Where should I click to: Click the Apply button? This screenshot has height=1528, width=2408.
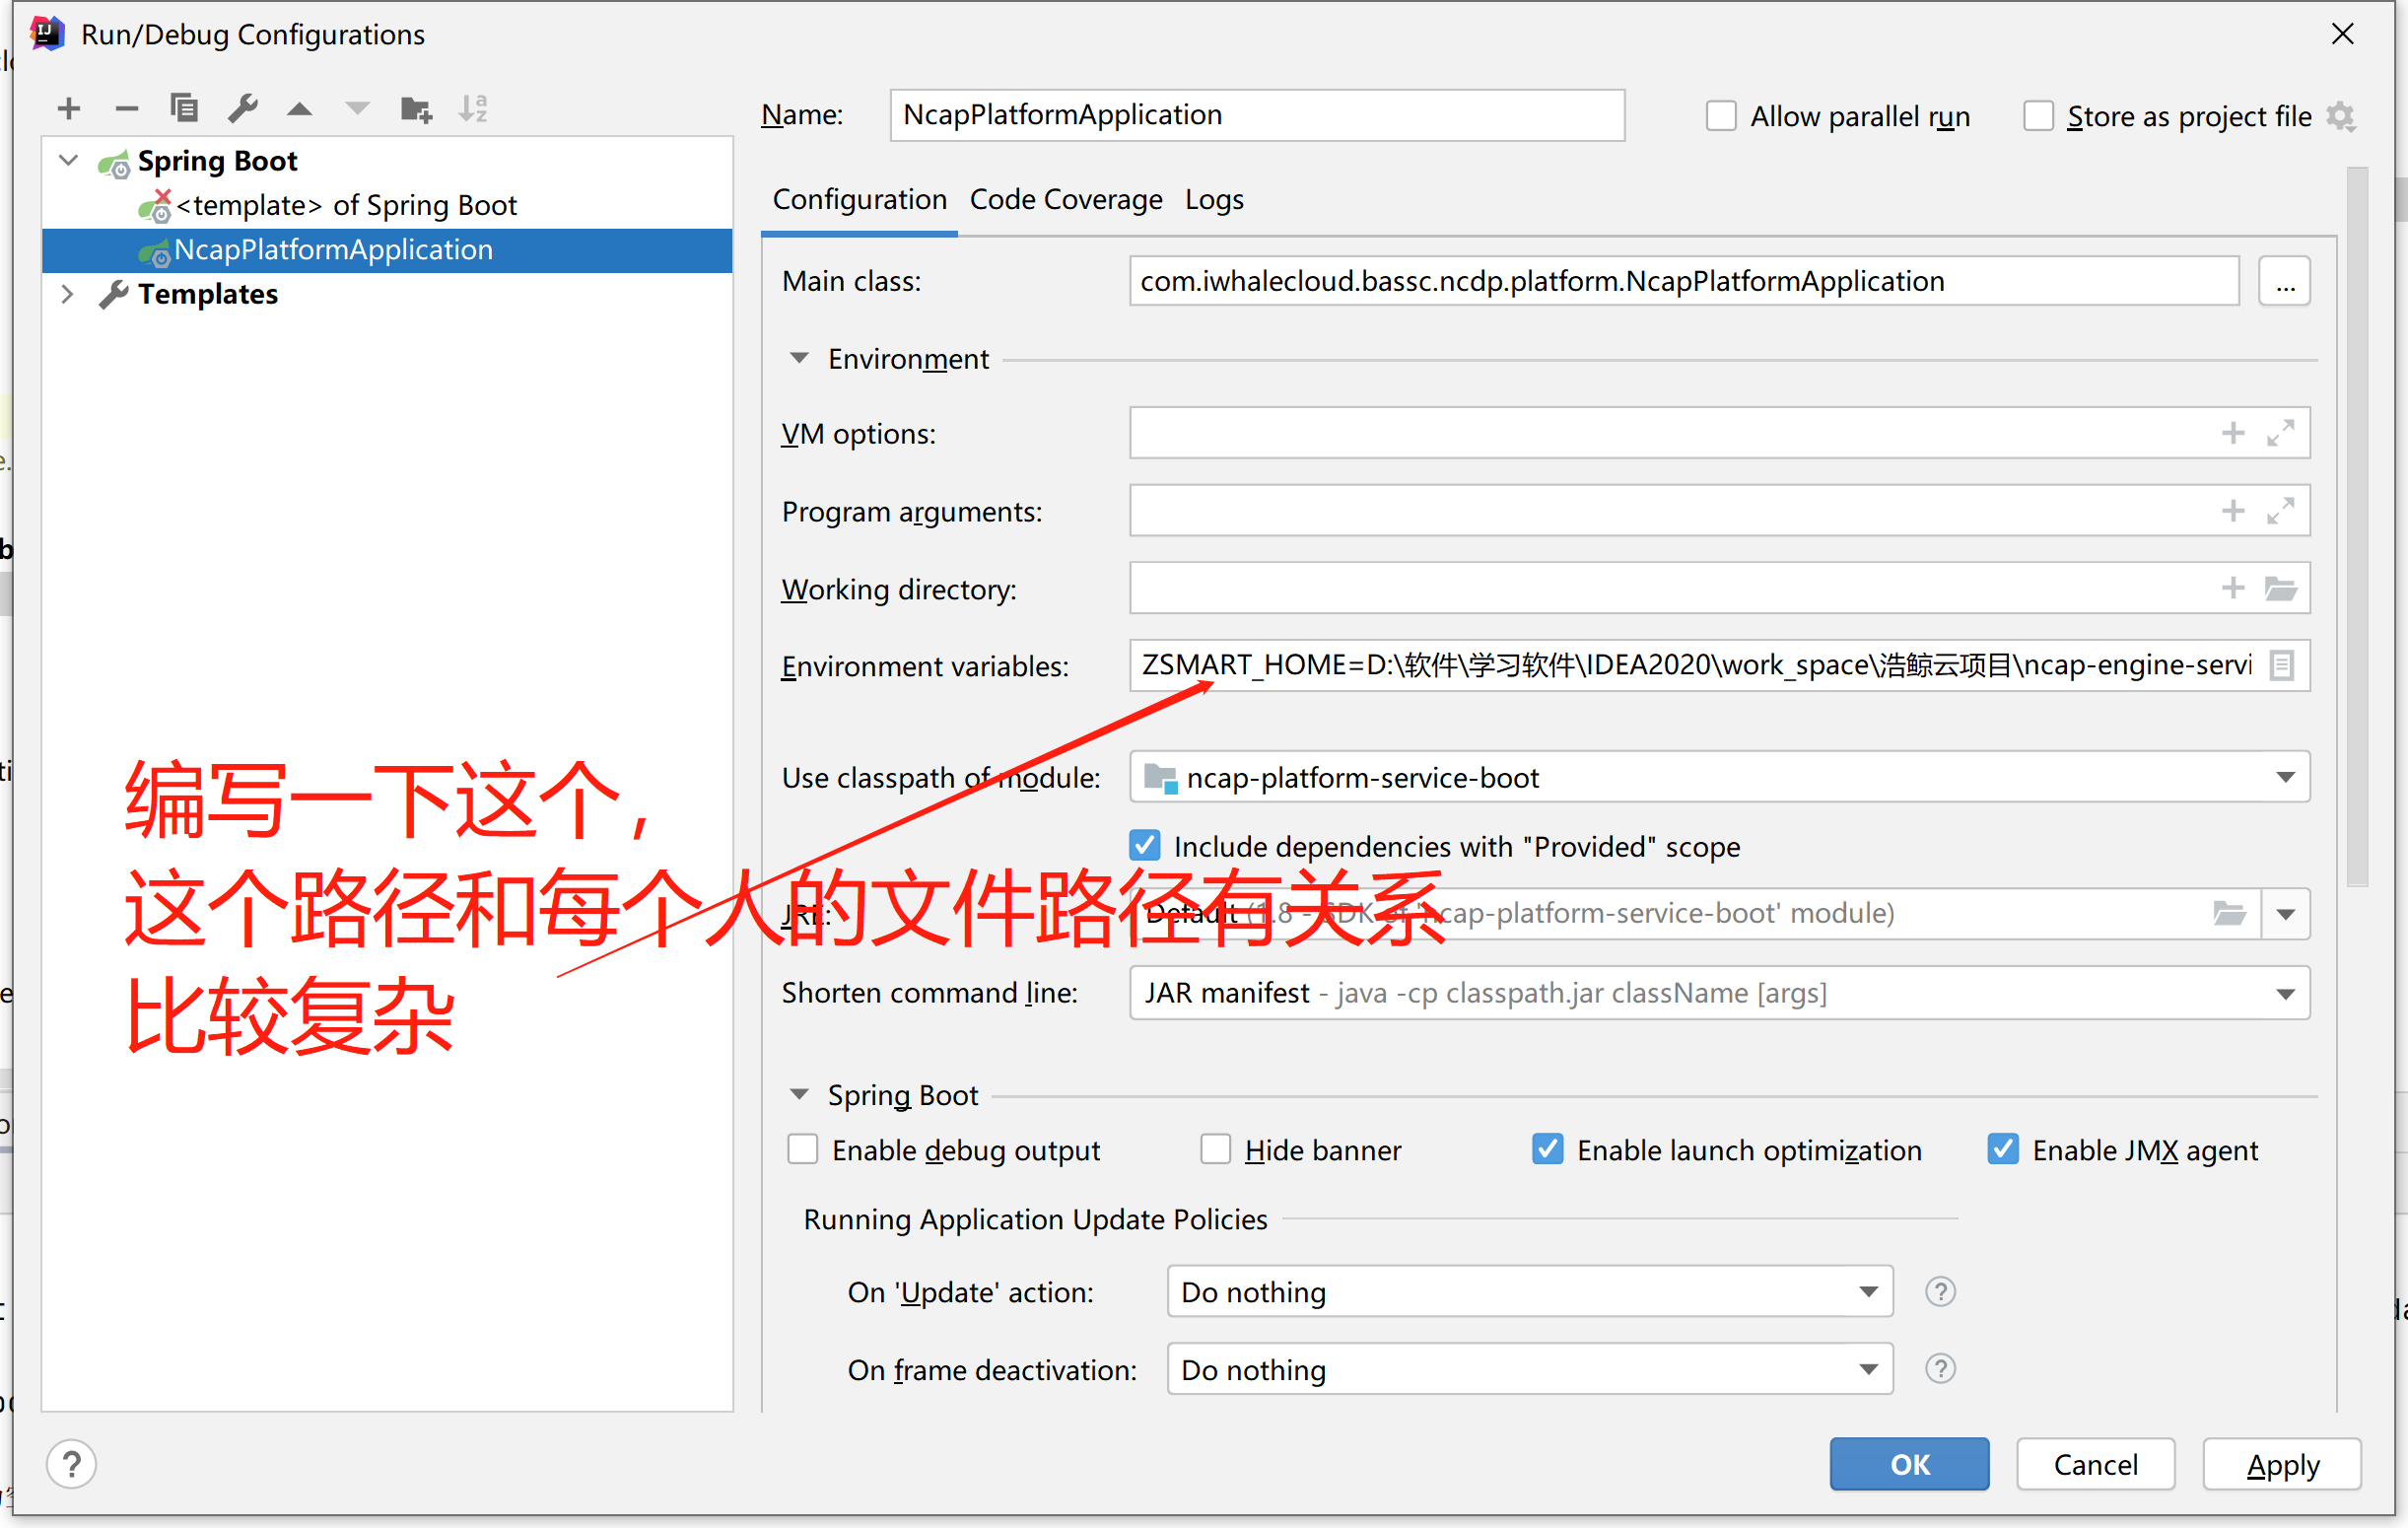pyautogui.click(x=2282, y=1464)
